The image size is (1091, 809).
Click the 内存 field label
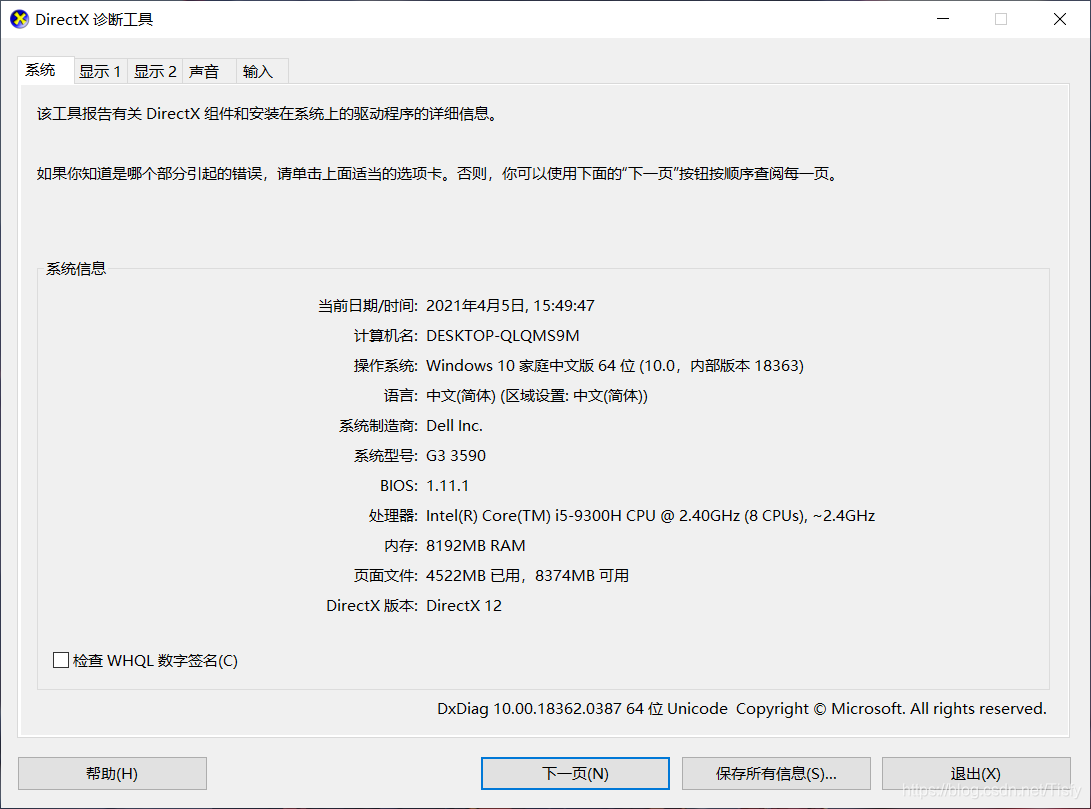click(401, 545)
